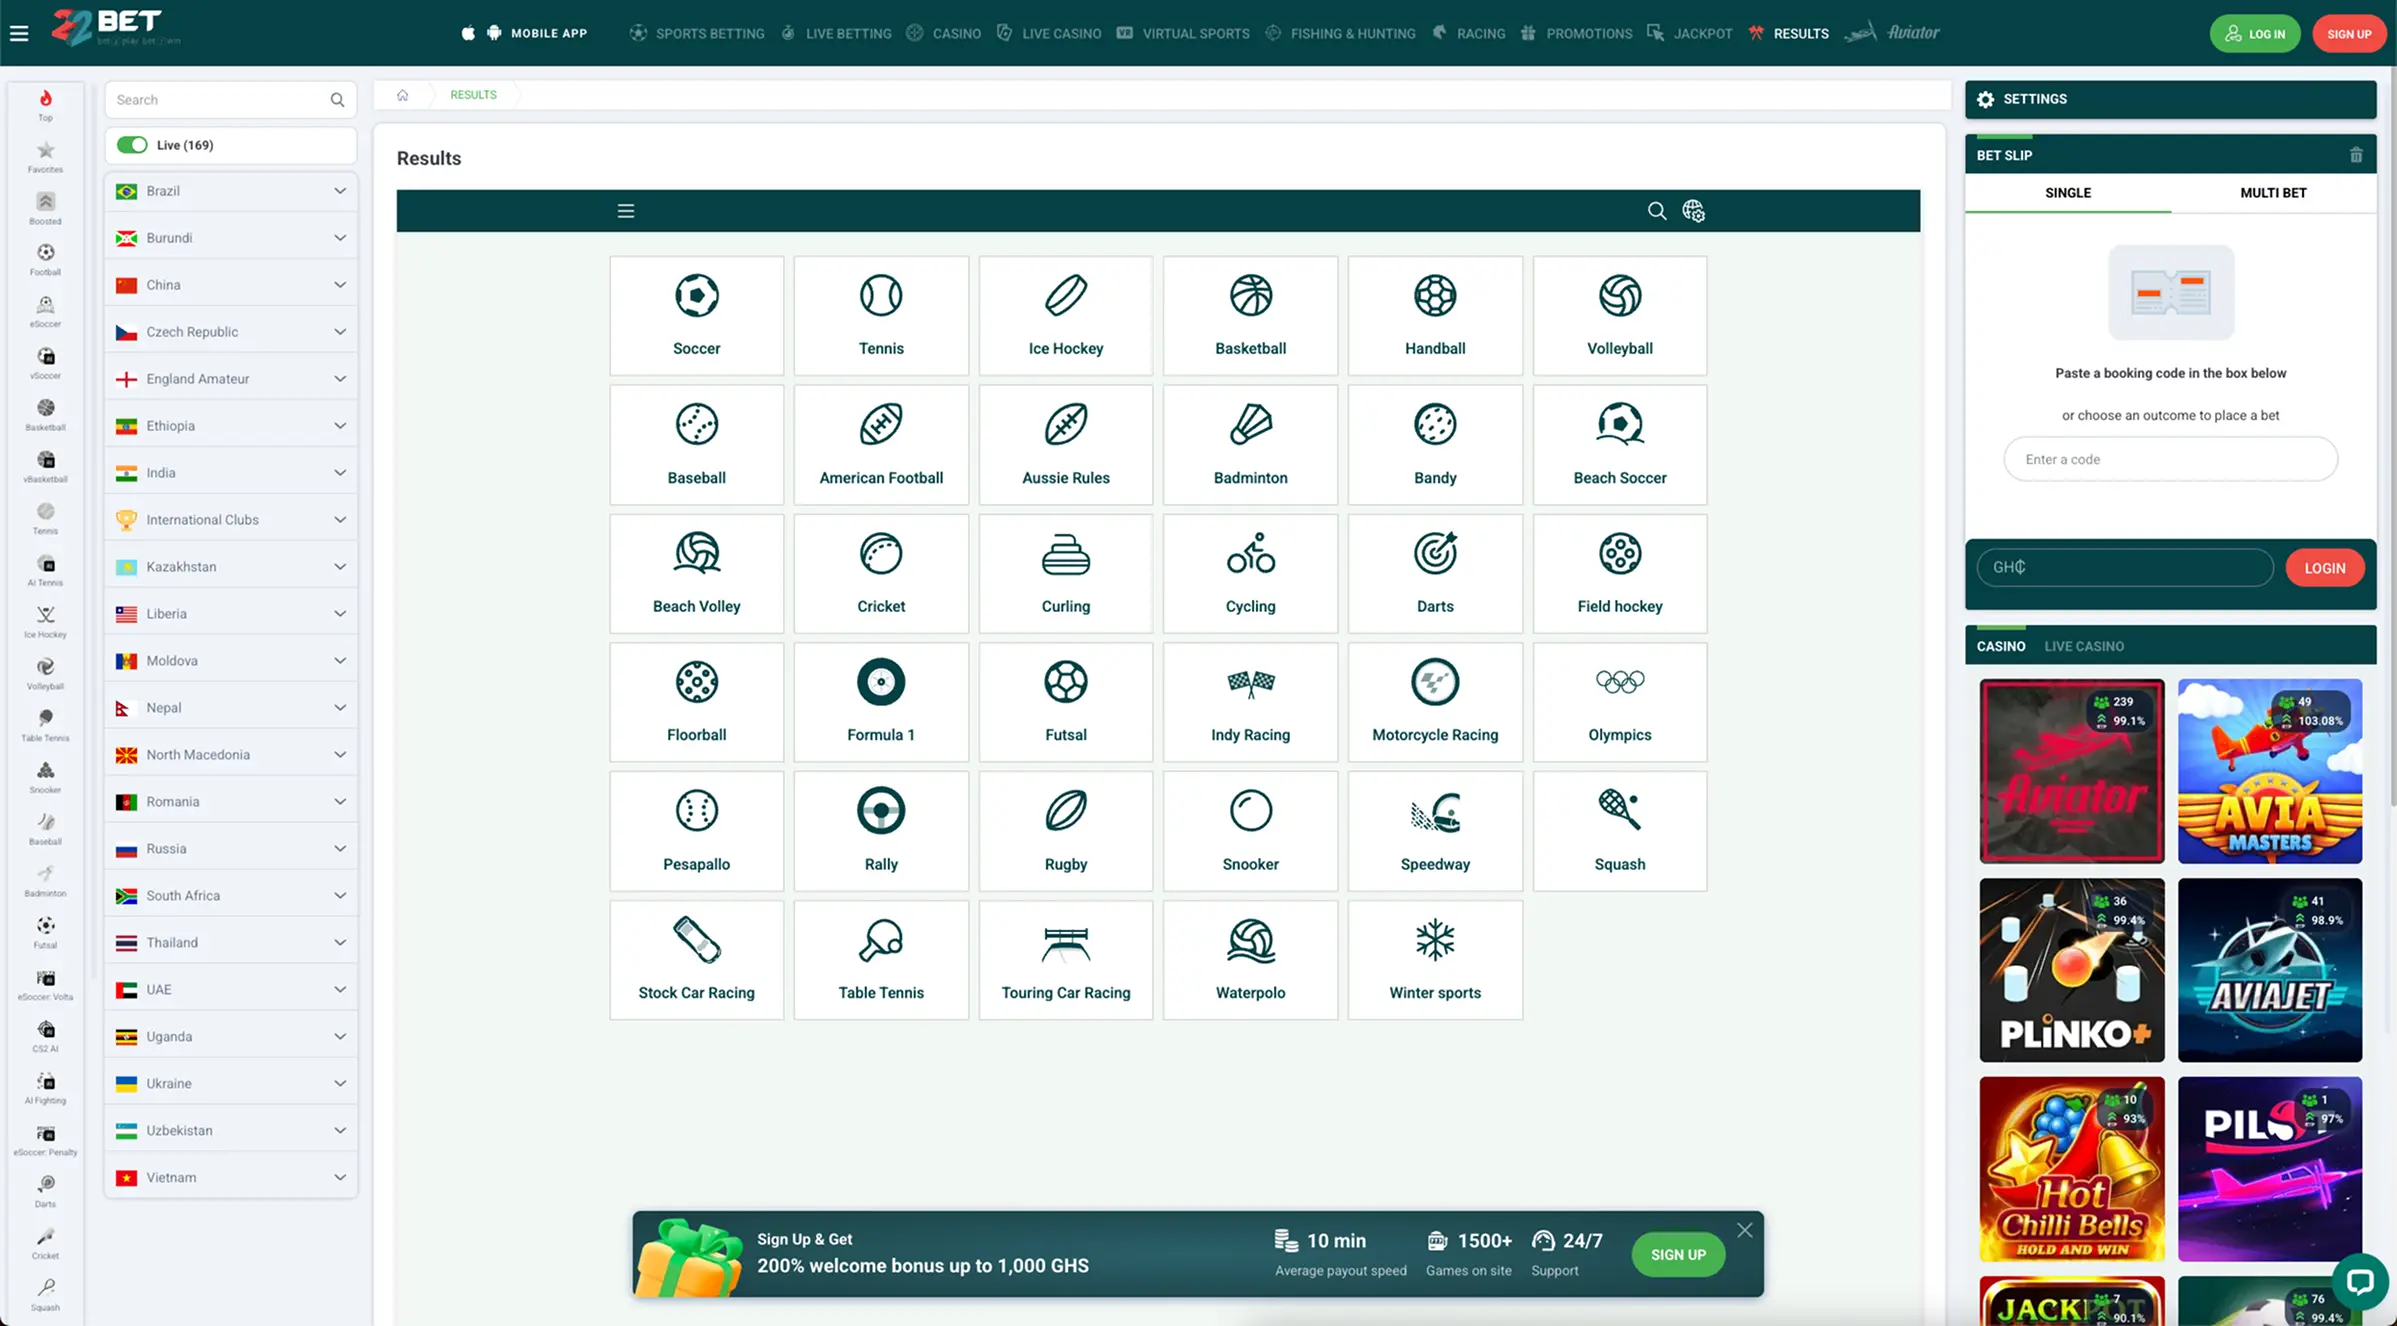Open Volleyball results

pyautogui.click(x=1619, y=315)
